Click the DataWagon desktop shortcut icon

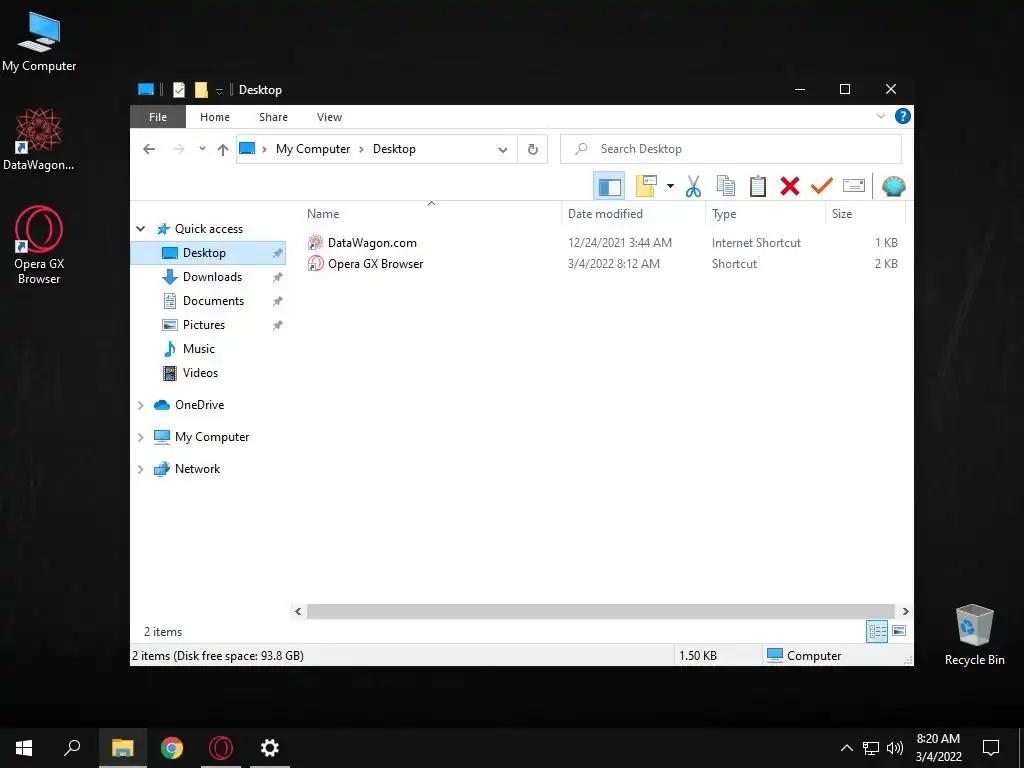[x=39, y=140]
